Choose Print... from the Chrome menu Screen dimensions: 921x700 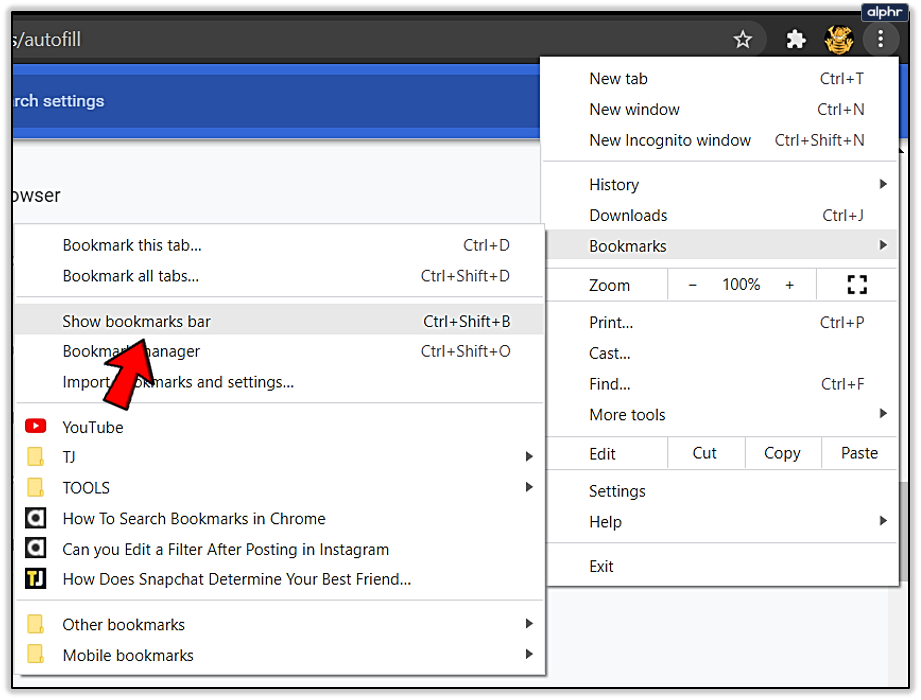(720, 322)
